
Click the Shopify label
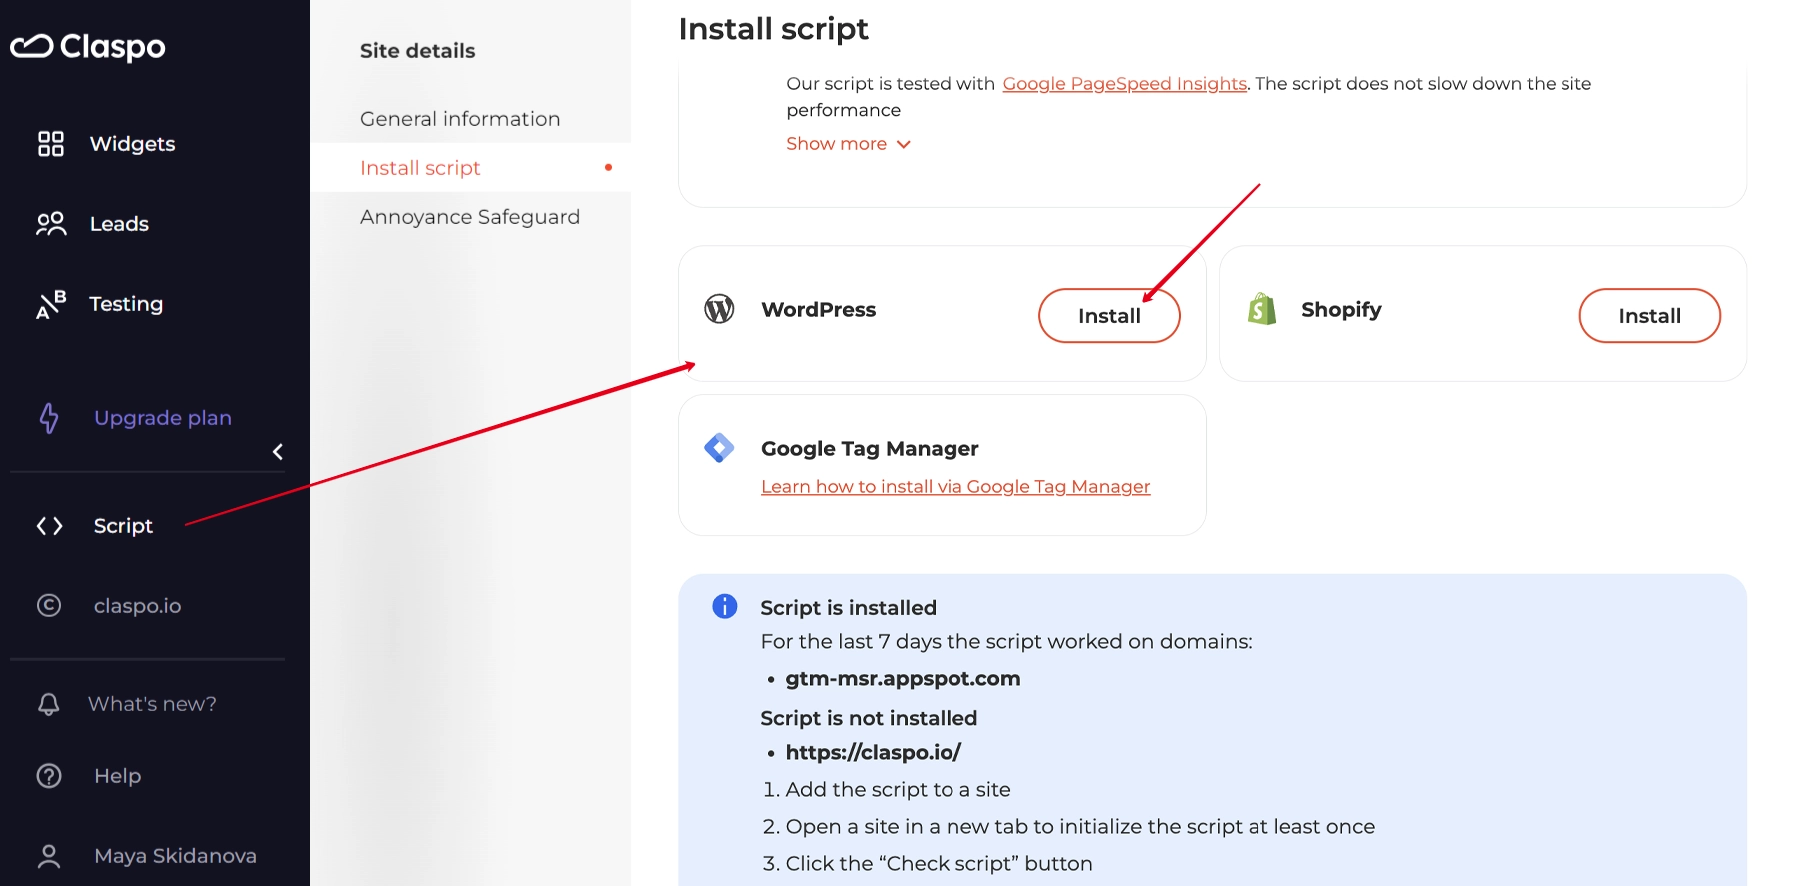1341,310
